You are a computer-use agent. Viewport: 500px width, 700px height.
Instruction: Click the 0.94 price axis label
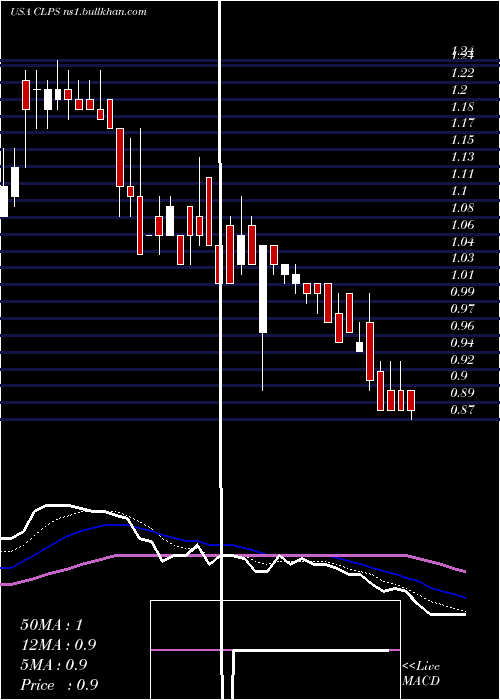click(x=462, y=342)
